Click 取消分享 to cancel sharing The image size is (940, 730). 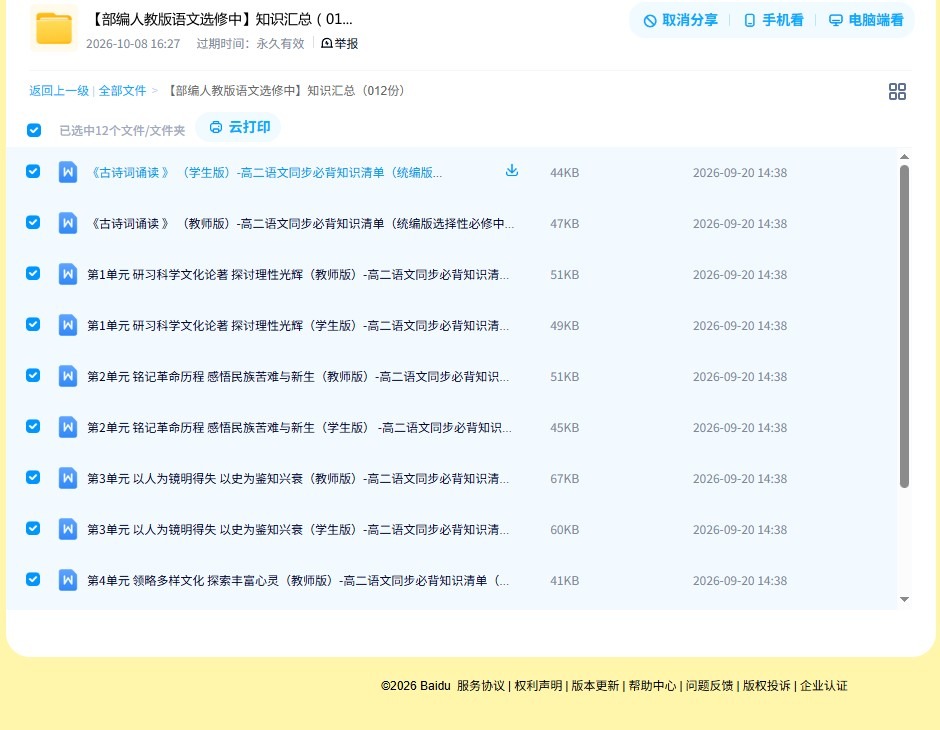[x=680, y=20]
